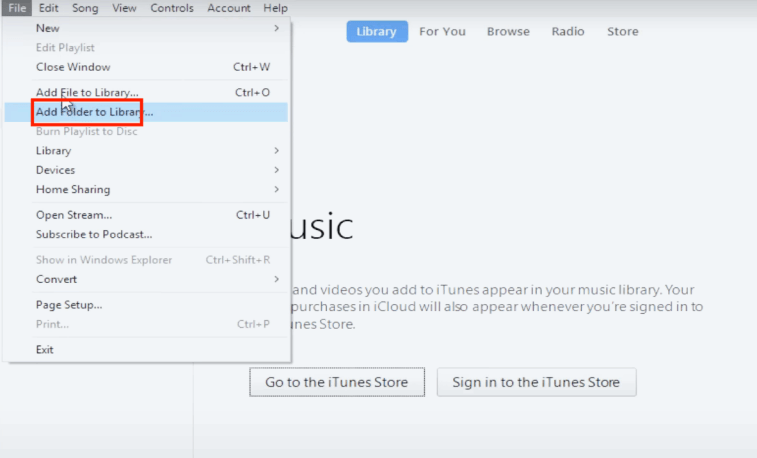Image resolution: width=757 pixels, height=458 pixels.
Task: Click the greyed Print item
Action: coord(146,324)
